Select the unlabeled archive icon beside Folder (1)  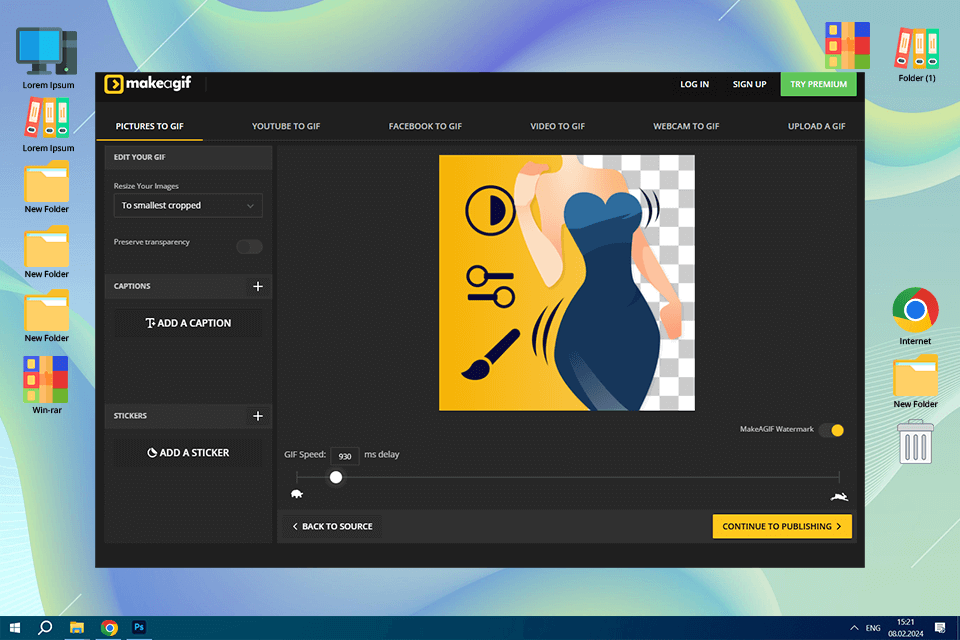click(847, 45)
